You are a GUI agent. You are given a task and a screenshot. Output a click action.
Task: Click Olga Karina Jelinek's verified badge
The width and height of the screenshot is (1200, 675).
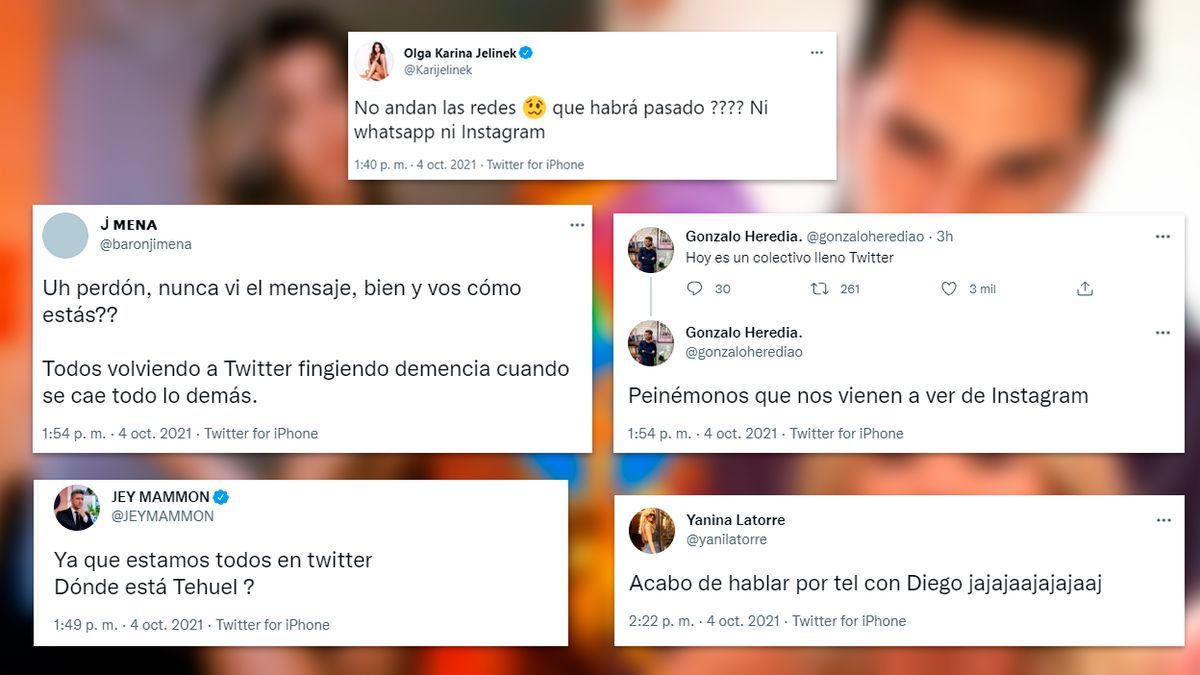tap(526, 53)
